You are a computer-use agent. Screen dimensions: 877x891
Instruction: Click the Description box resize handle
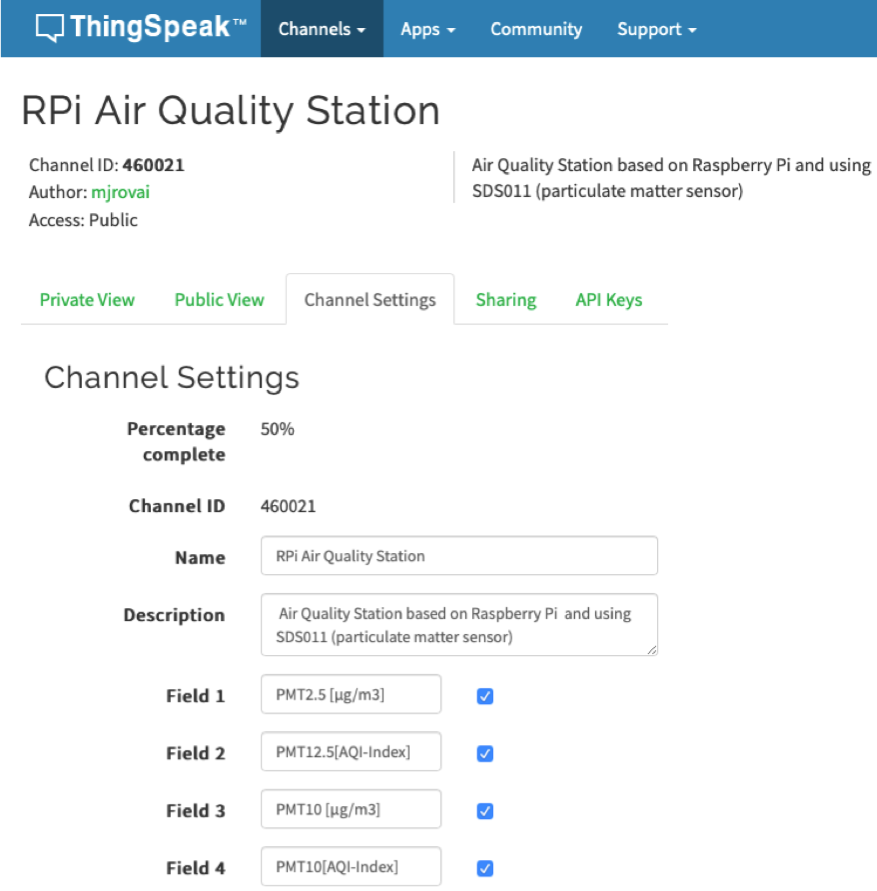tap(652, 650)
